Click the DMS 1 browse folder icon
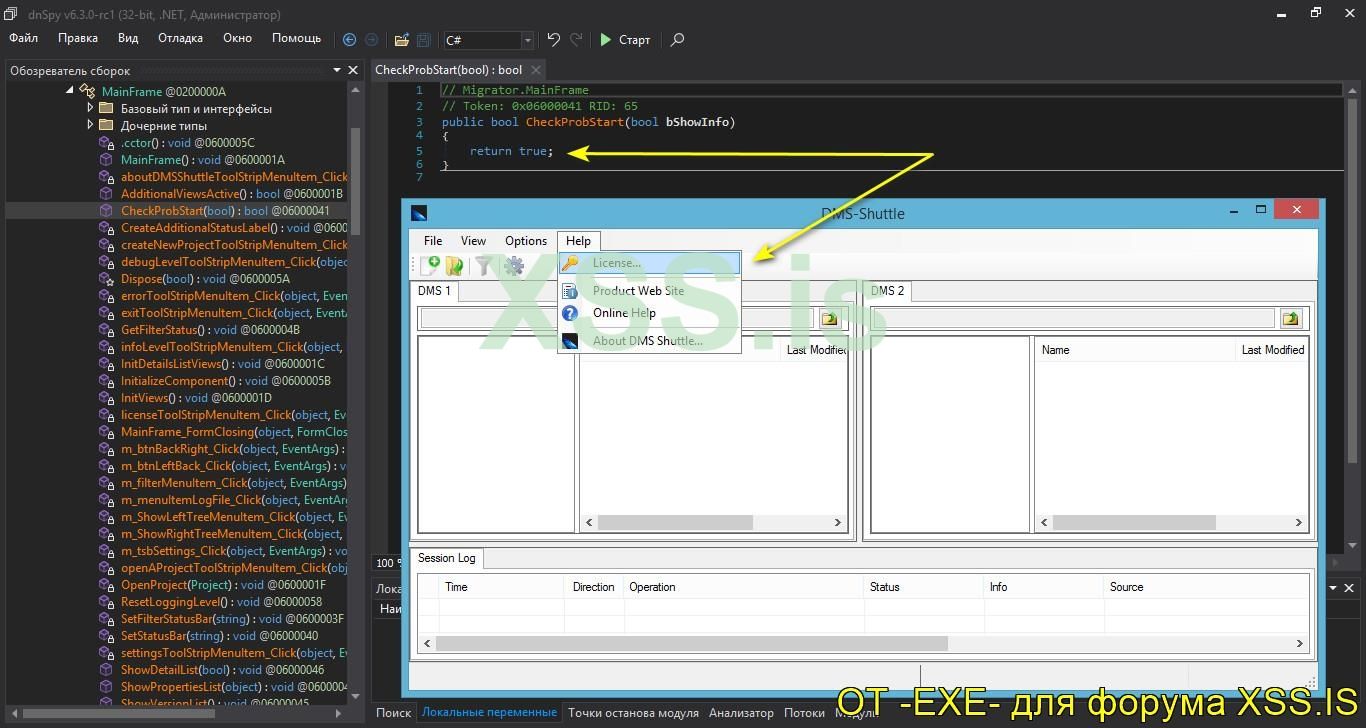This screenshot has height=728, width=1366. tap(830, 319)
